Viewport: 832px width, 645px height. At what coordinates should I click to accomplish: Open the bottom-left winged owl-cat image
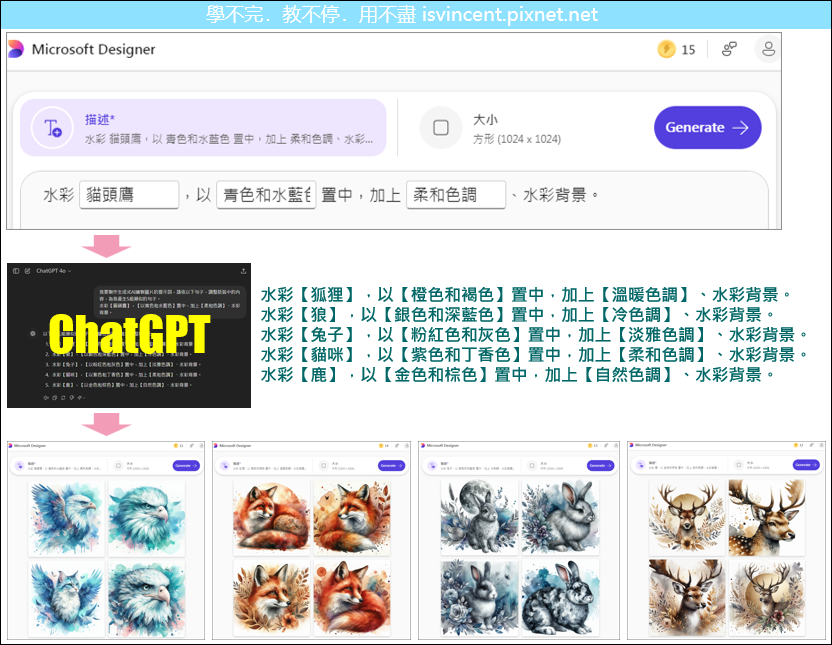click(66, 598)
